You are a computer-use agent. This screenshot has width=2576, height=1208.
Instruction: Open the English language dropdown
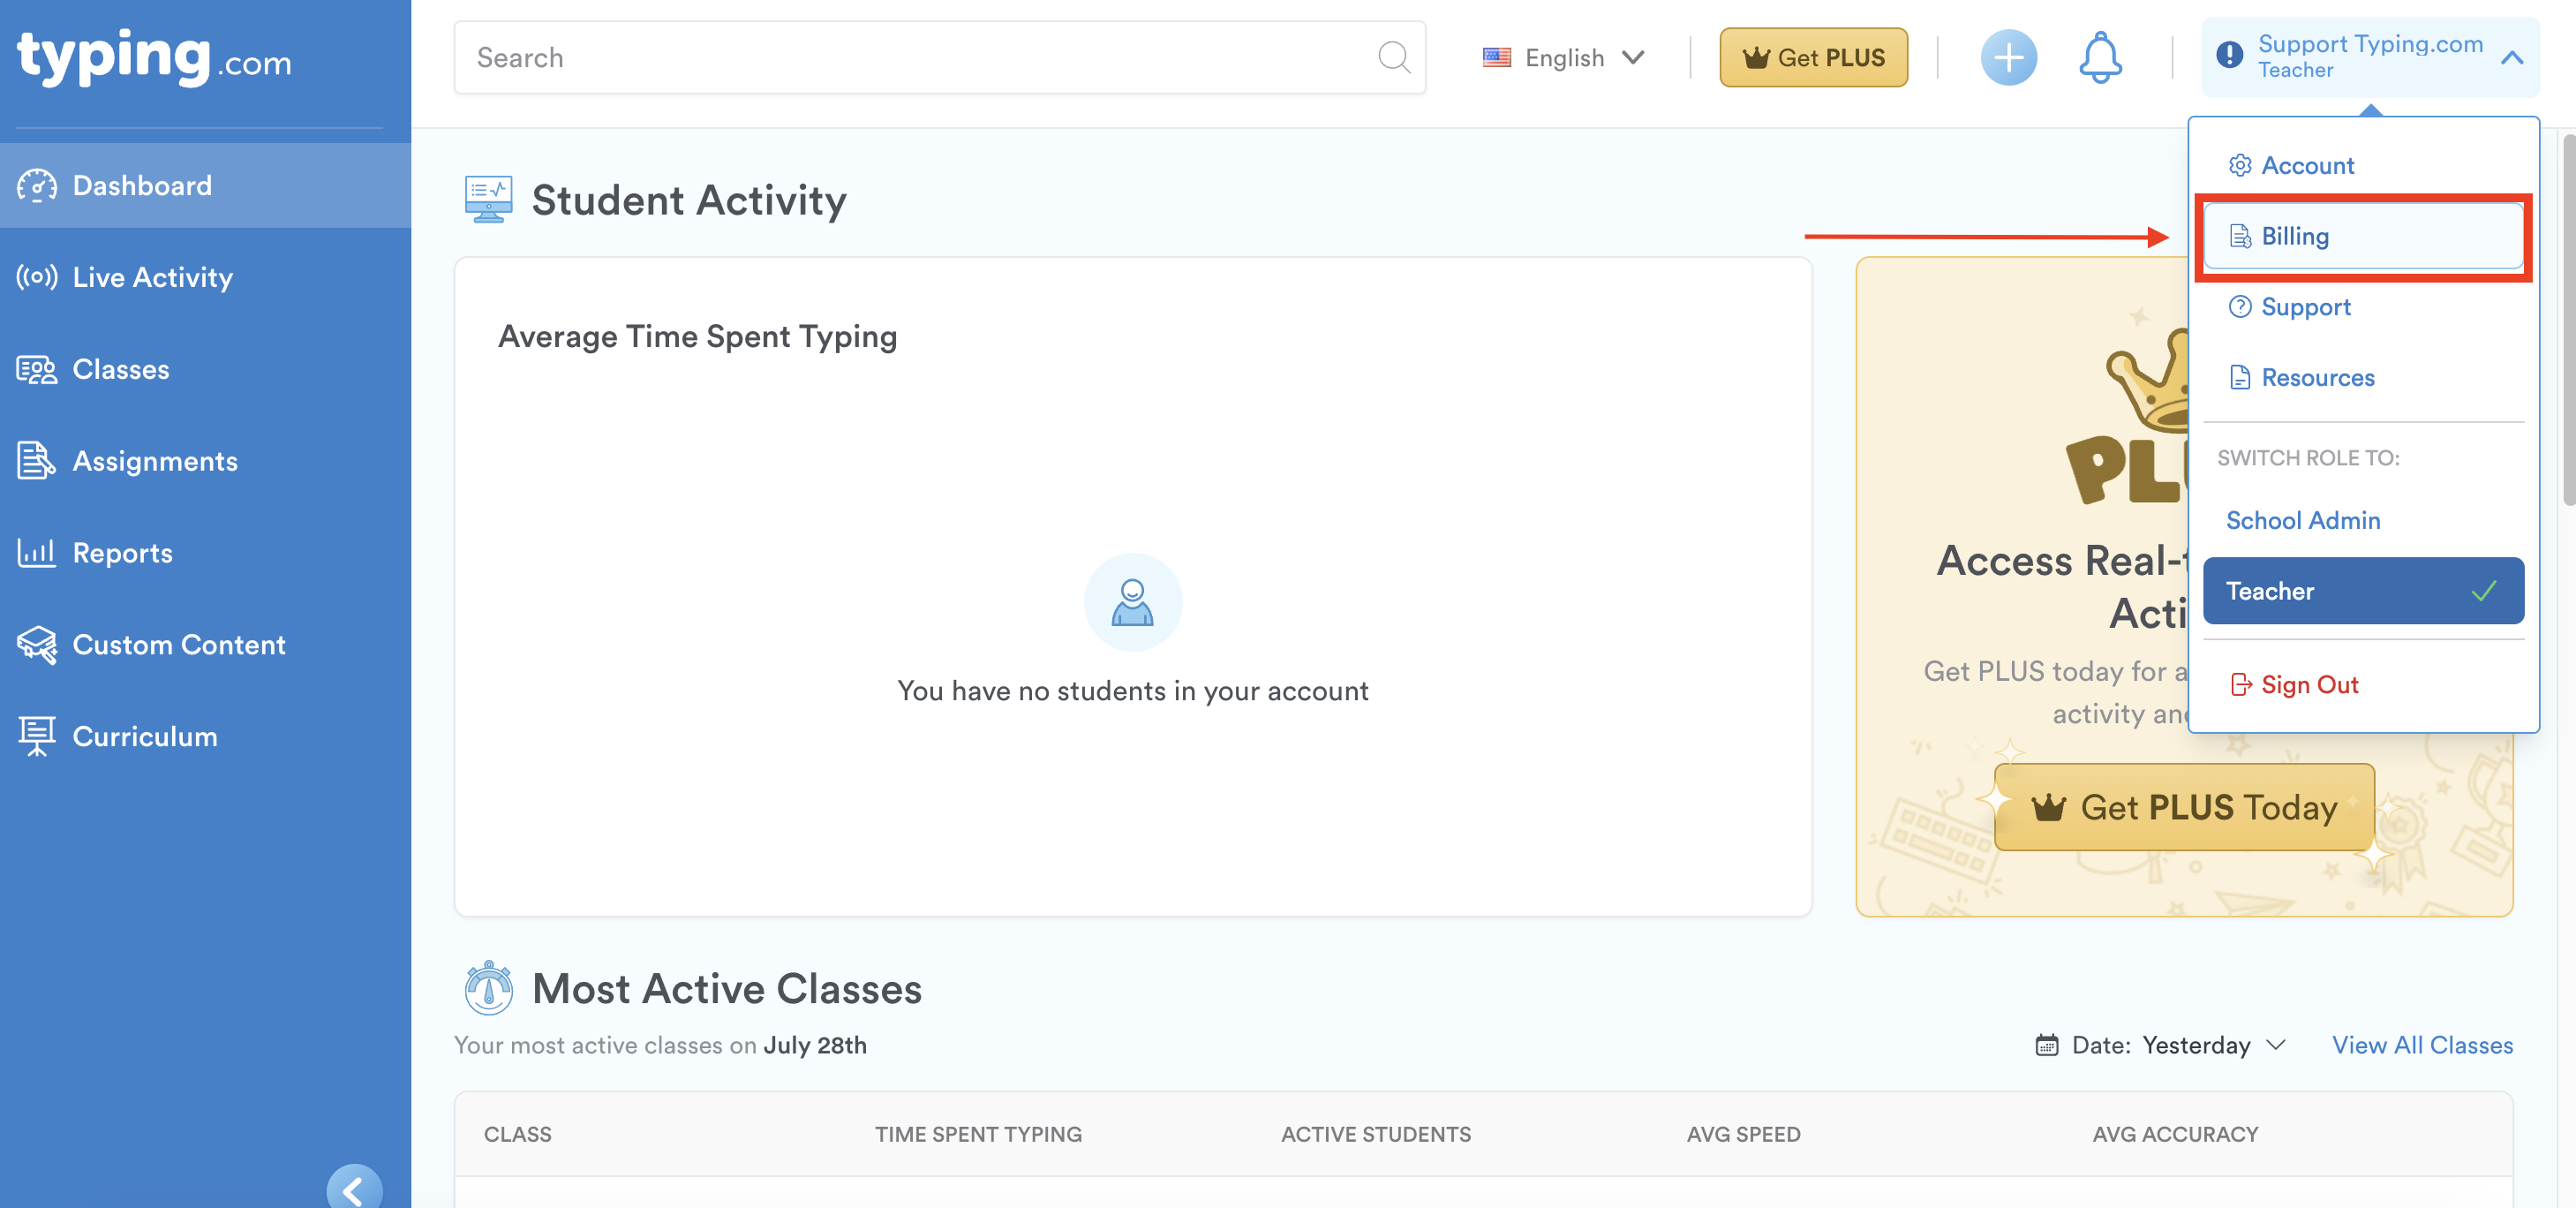click(x=1564, y=58)
